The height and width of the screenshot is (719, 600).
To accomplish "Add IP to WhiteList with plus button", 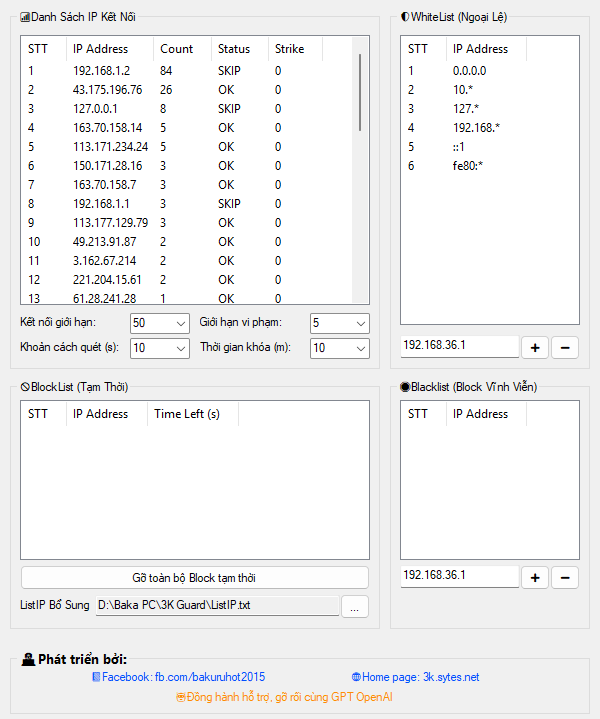I will pos(535,348).
